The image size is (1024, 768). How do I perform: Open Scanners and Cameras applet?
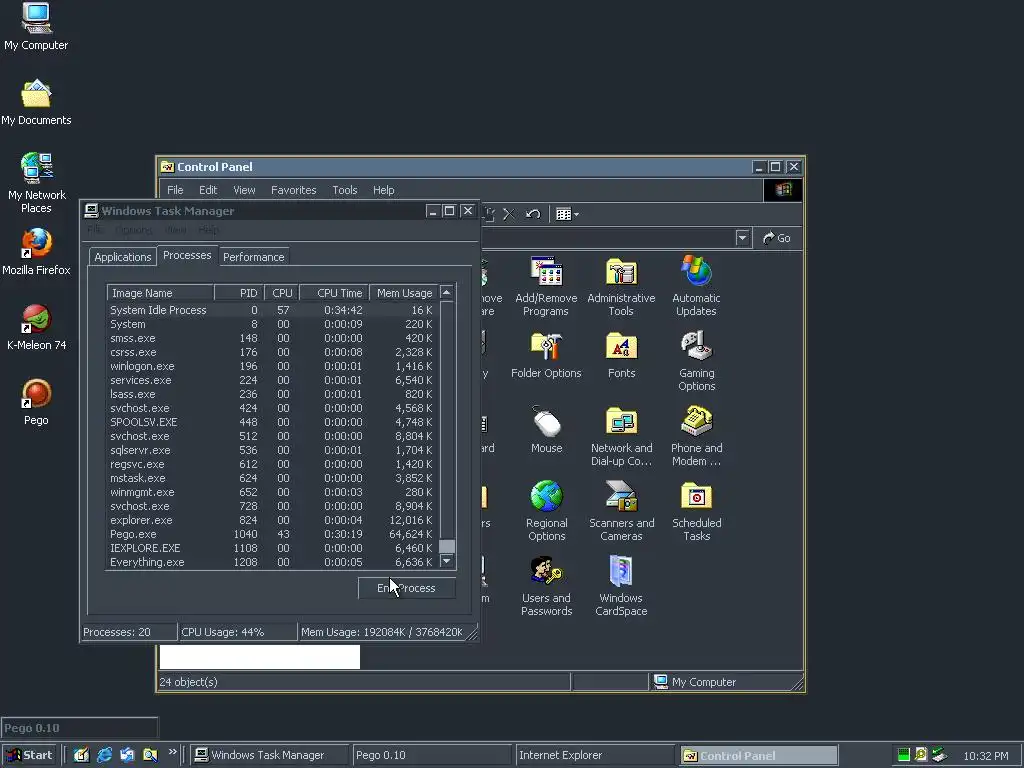click(621, 511)
